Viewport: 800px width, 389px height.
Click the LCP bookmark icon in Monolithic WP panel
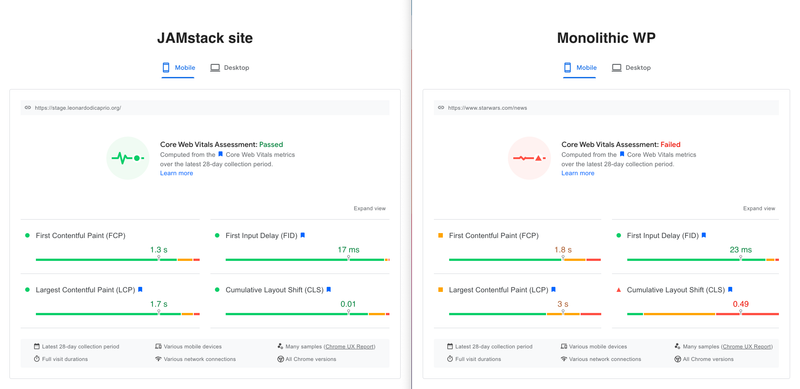pos(554,289)
